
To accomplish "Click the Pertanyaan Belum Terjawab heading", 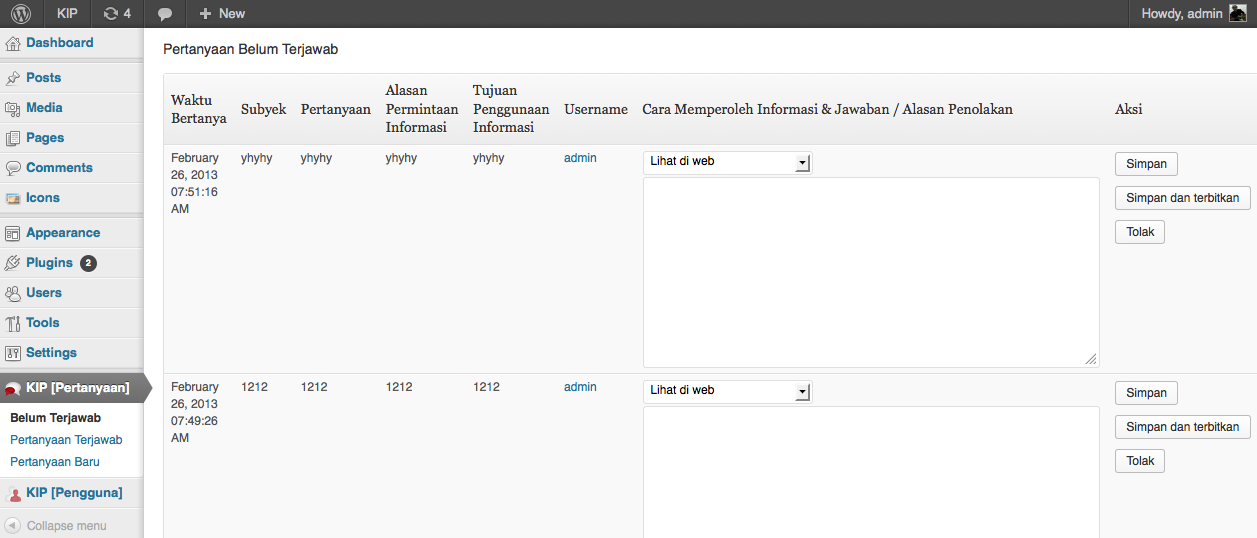I will click(250, 49).
